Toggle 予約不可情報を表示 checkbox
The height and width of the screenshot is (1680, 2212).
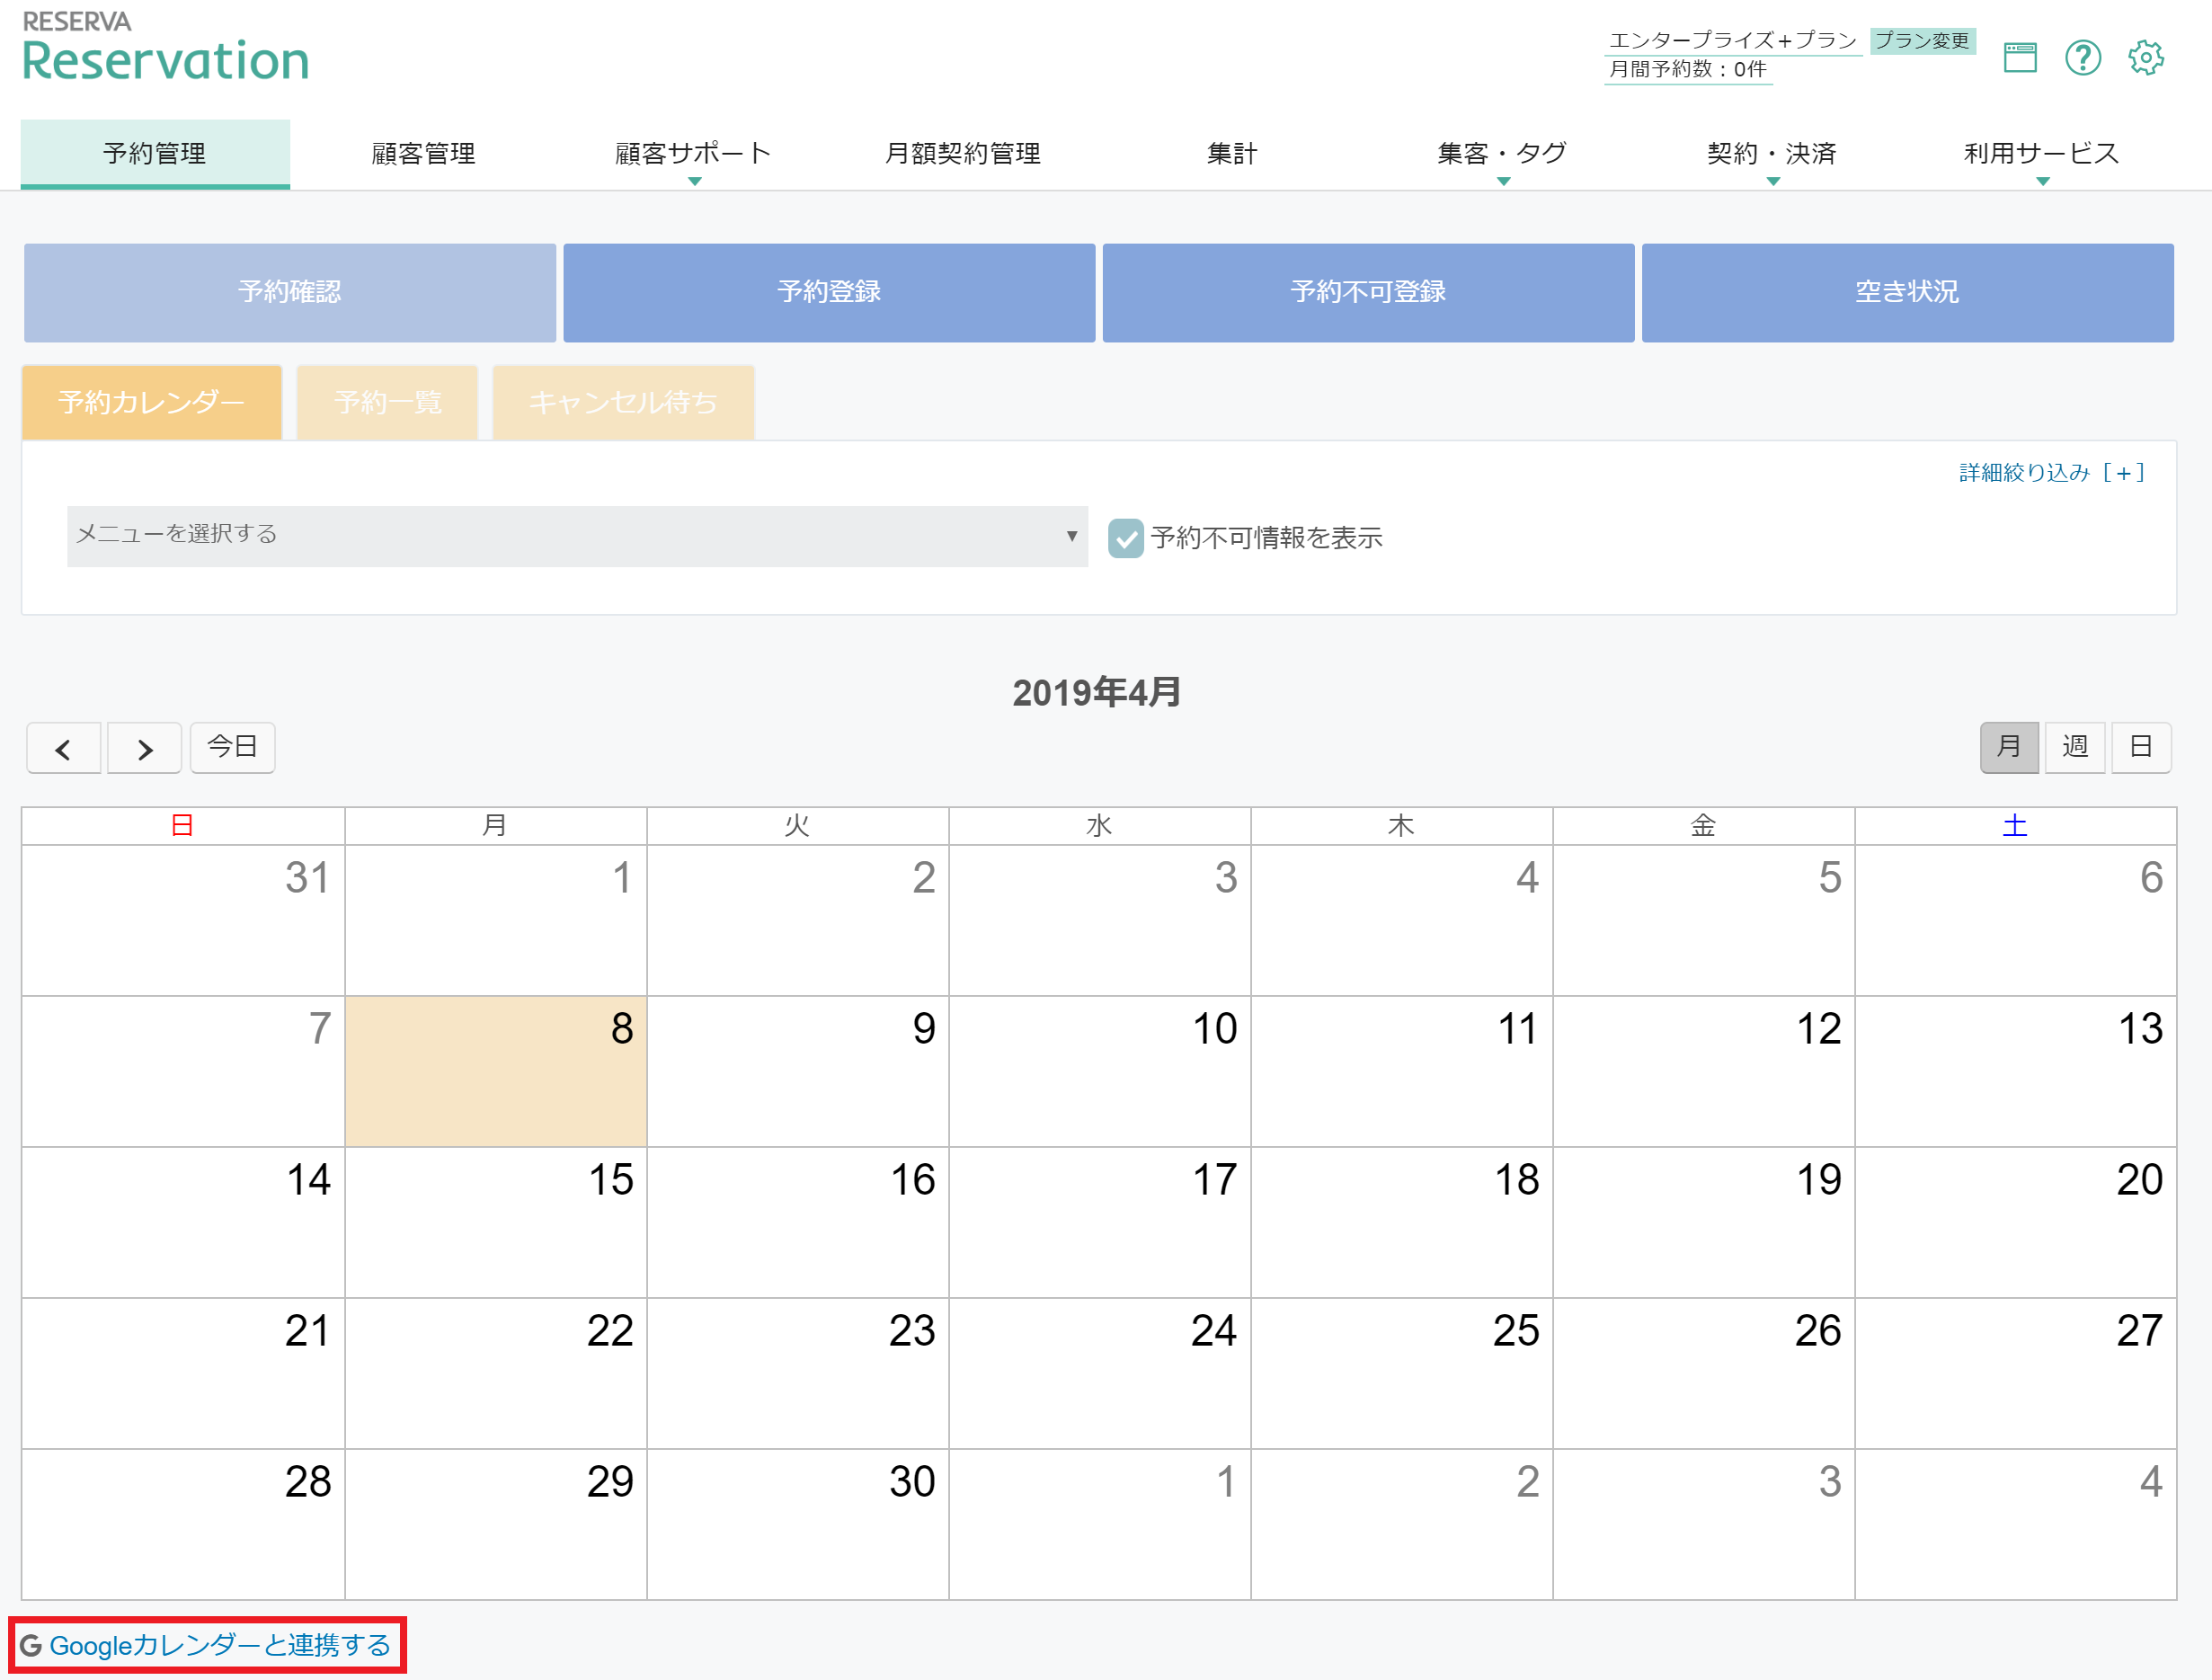click(x=1125, y=538)
